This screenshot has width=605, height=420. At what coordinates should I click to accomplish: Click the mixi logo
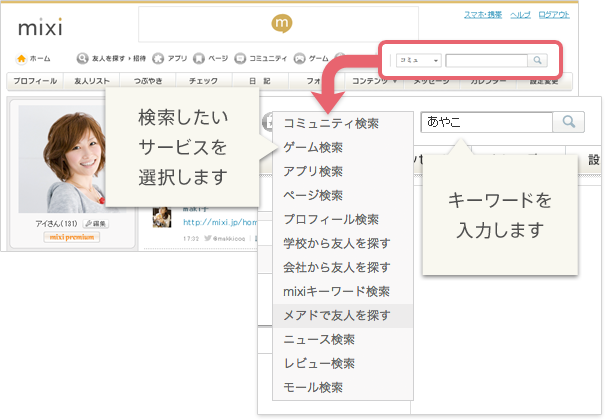point(40,27)
